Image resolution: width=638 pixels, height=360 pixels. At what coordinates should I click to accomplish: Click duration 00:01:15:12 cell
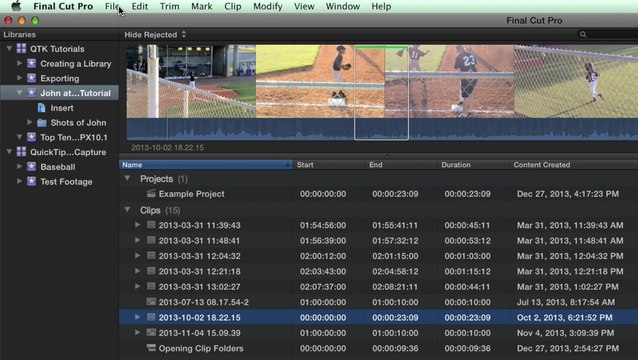[467, 271]
